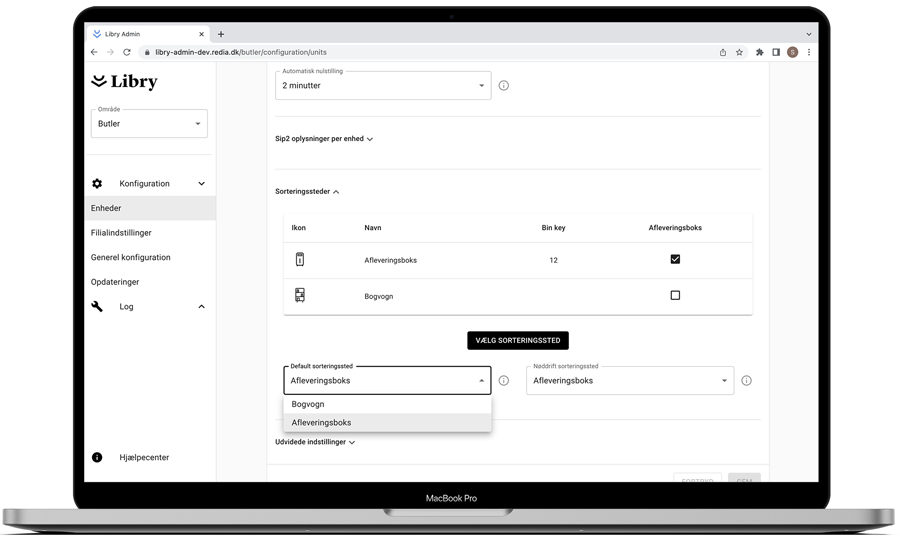This screenshot has width=900, height=541.
Task: Expand Sip2 oplysninger per enhed section
Action: click(x=324, y=139)
